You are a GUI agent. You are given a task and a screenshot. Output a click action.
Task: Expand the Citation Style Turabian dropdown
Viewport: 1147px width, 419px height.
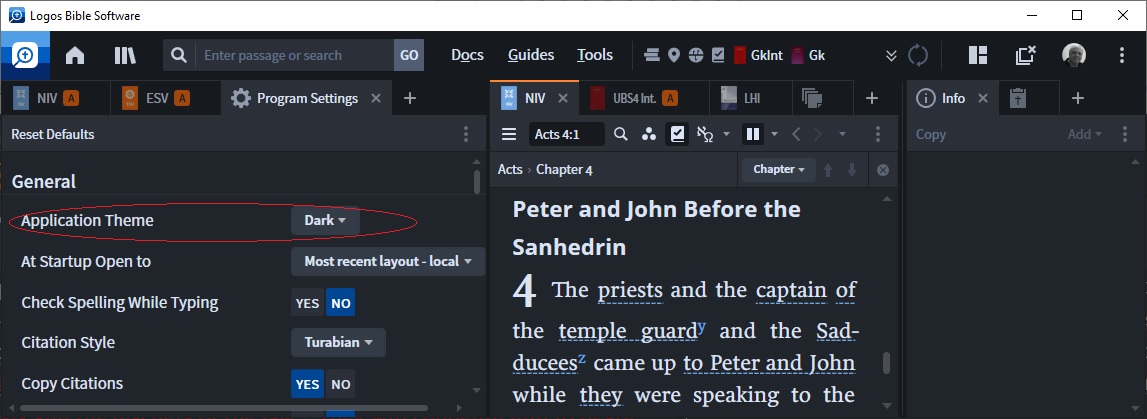pos(338,343)
